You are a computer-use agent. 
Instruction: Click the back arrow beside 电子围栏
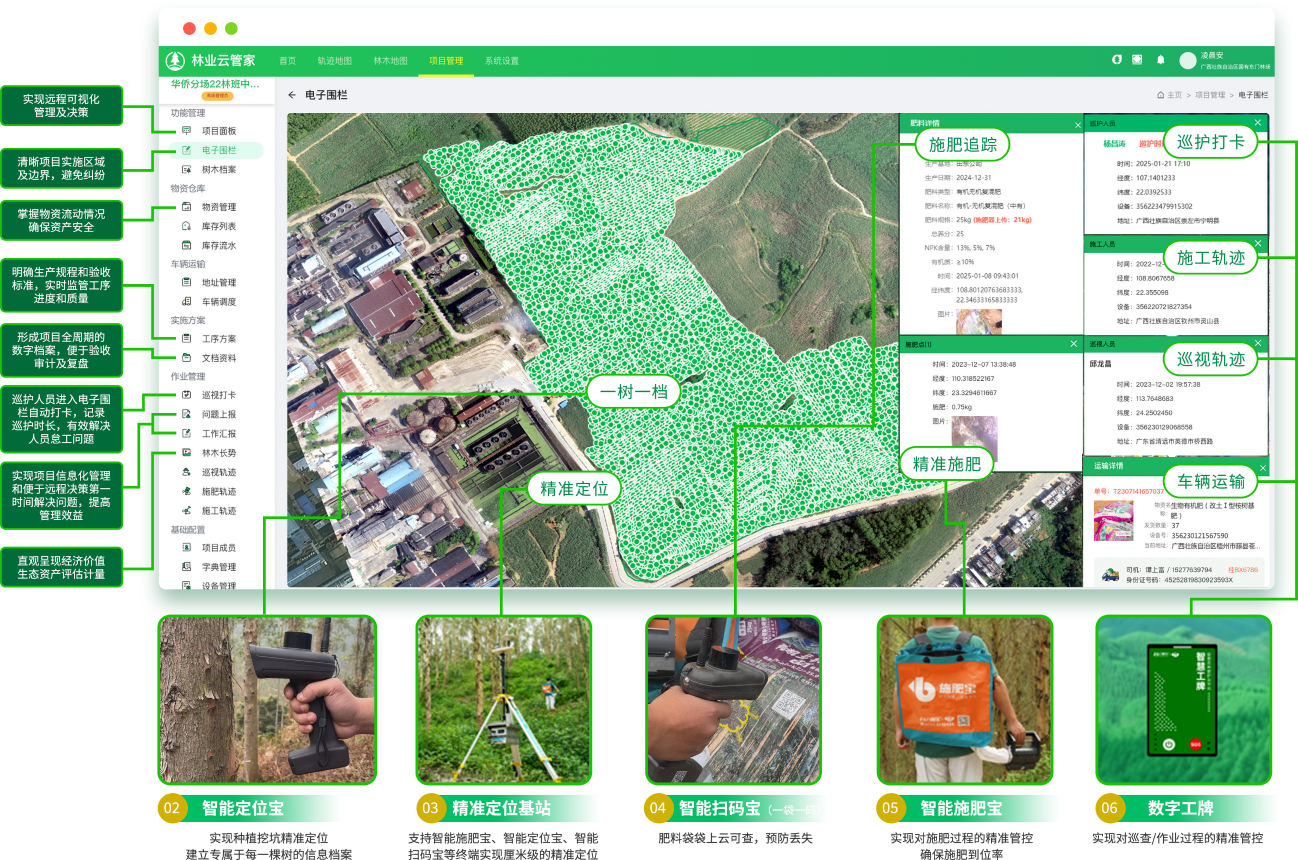tap(292, 95)
